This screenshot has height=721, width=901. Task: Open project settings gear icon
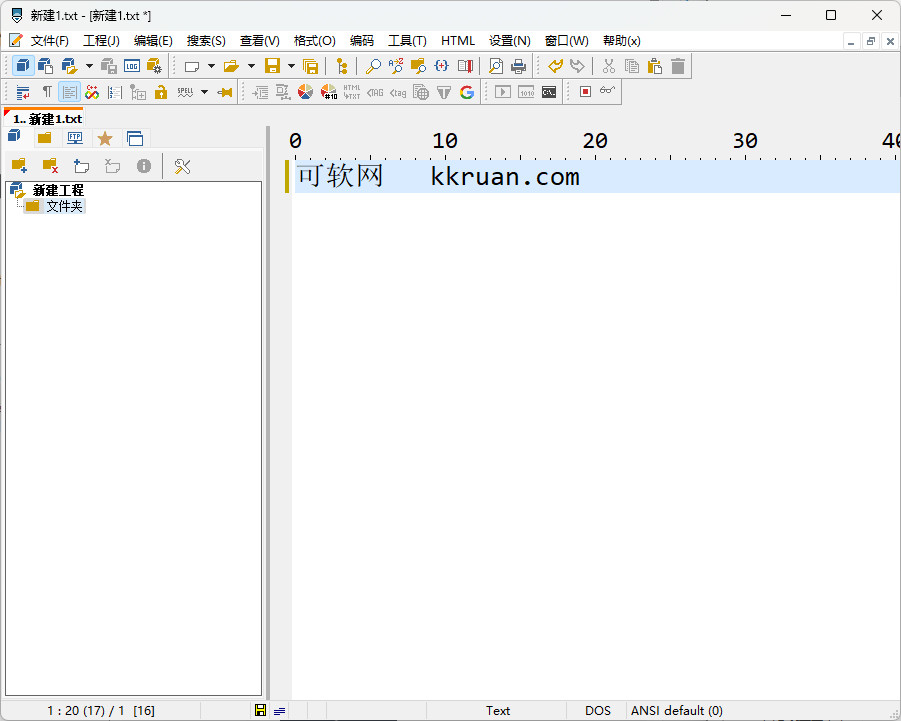[154, 66]
